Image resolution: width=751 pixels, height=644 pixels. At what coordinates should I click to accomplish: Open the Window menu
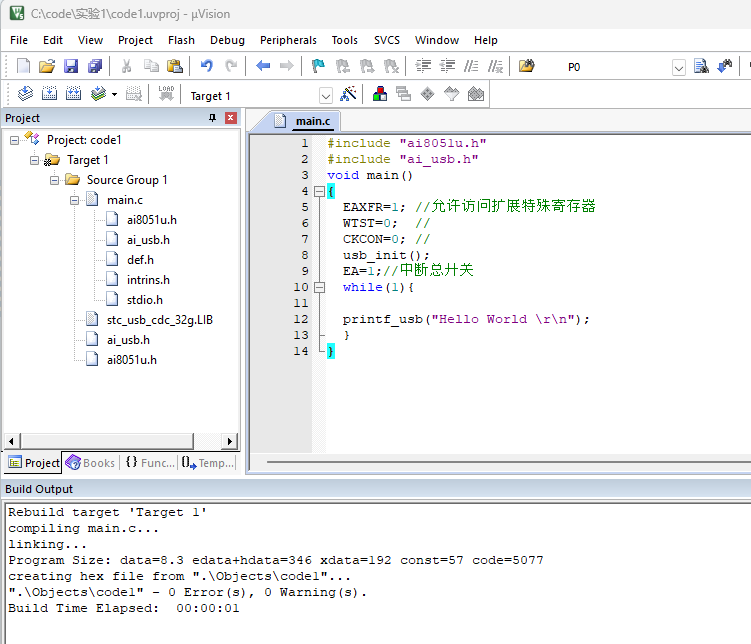pos(437,40)
